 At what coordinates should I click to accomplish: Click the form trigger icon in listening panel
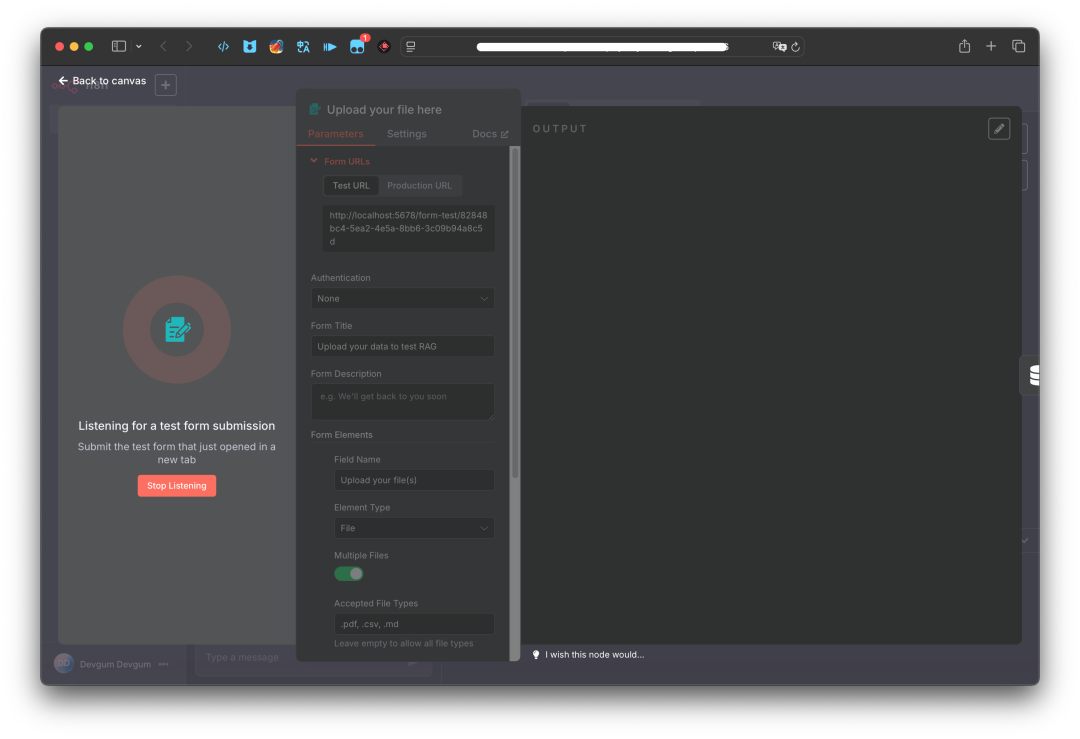tap(177, 329)
